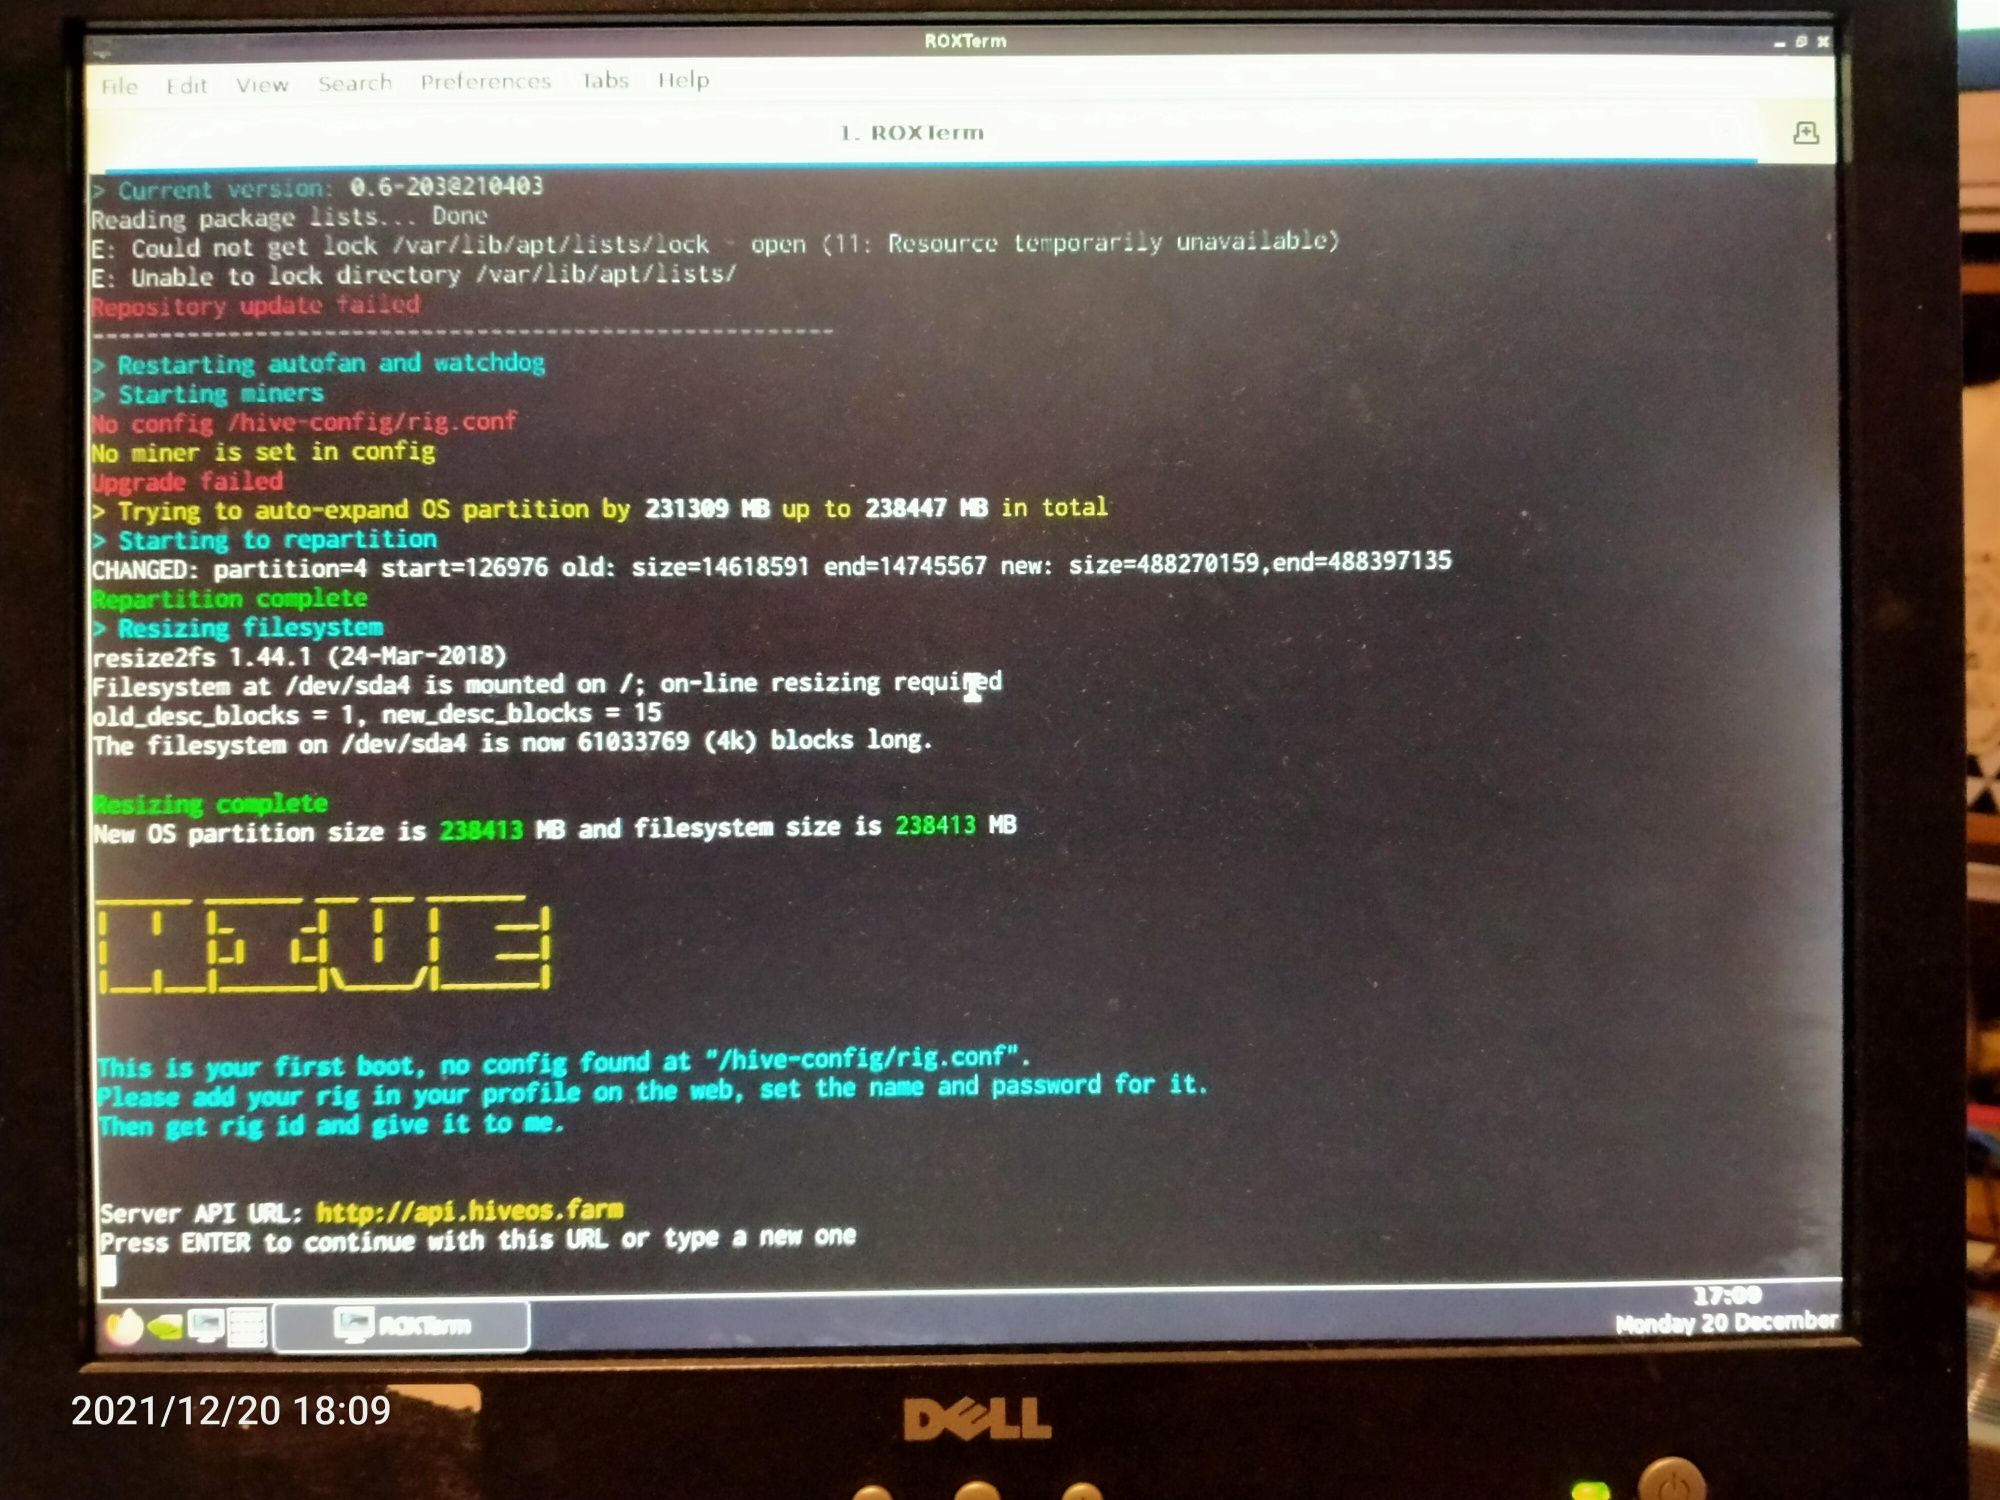Viewport: 2000px width, 1500px height.
Task: Click 'Please add your rig in your profile' line
Action: coord(652,1091)
